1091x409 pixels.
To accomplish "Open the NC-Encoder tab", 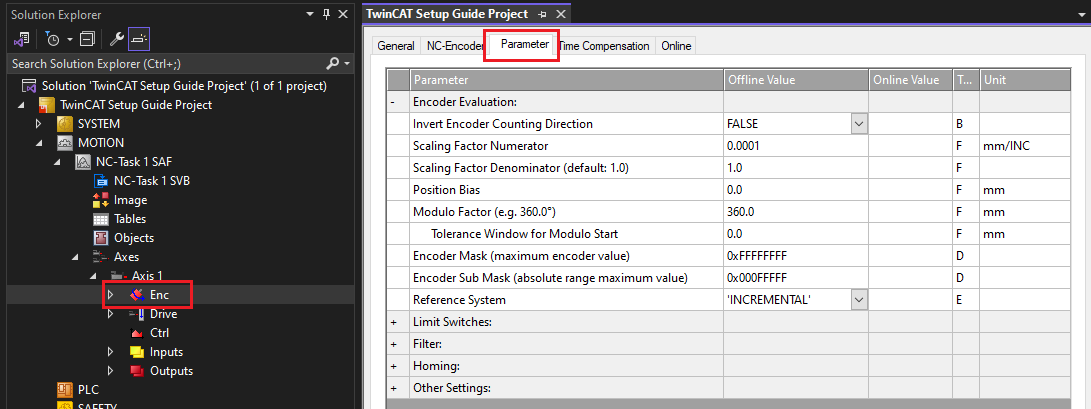I will pyautogui.click(x=455, y=46).
